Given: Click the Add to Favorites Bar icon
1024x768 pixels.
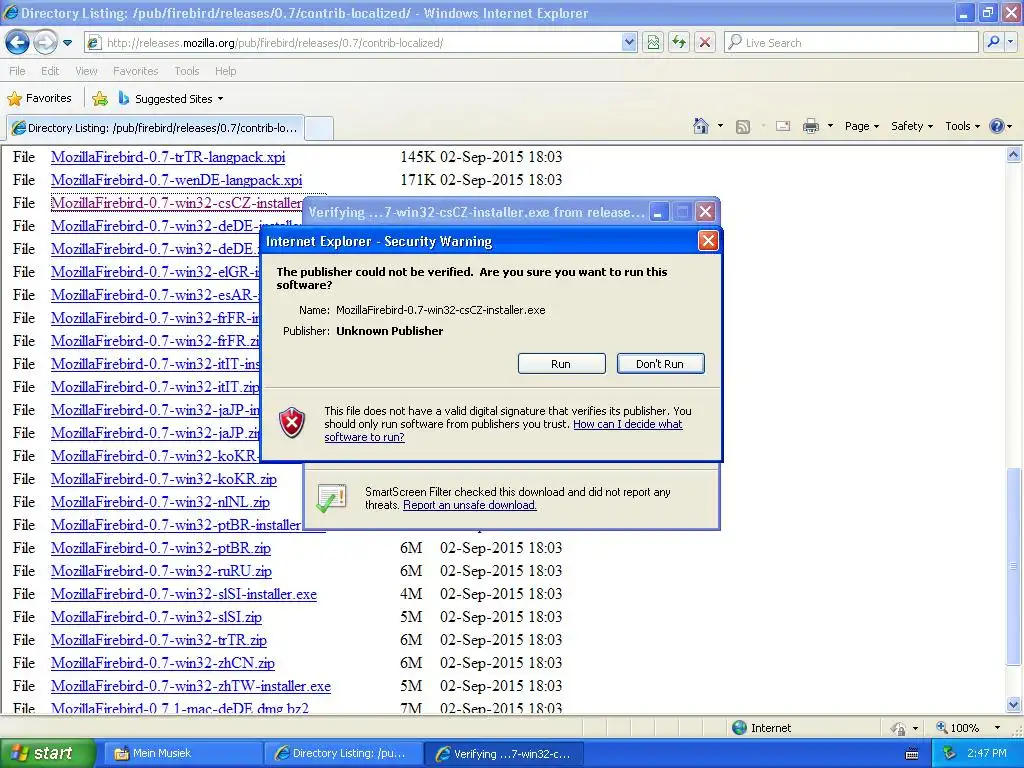Looking at the screenshot, I should coord(100,99).
